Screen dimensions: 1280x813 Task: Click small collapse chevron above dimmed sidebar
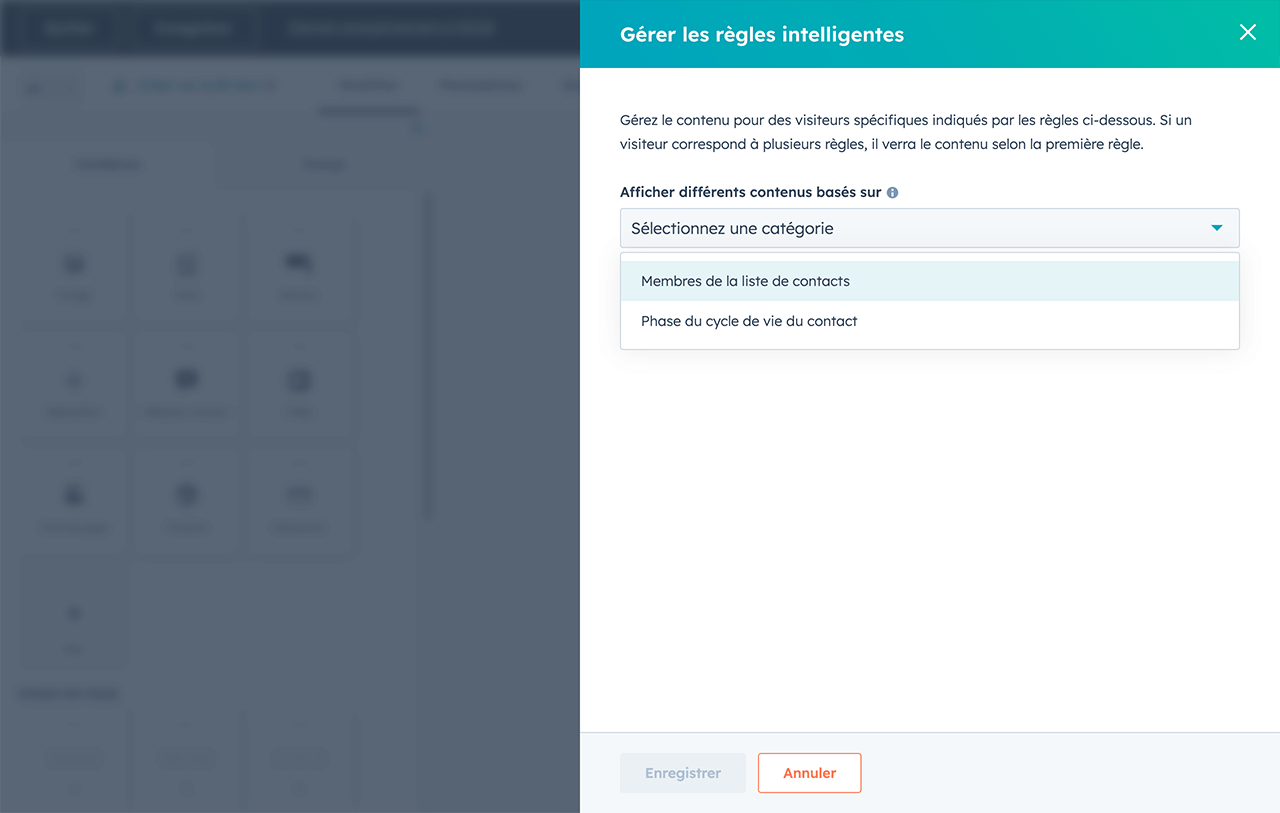pos(417,128)
